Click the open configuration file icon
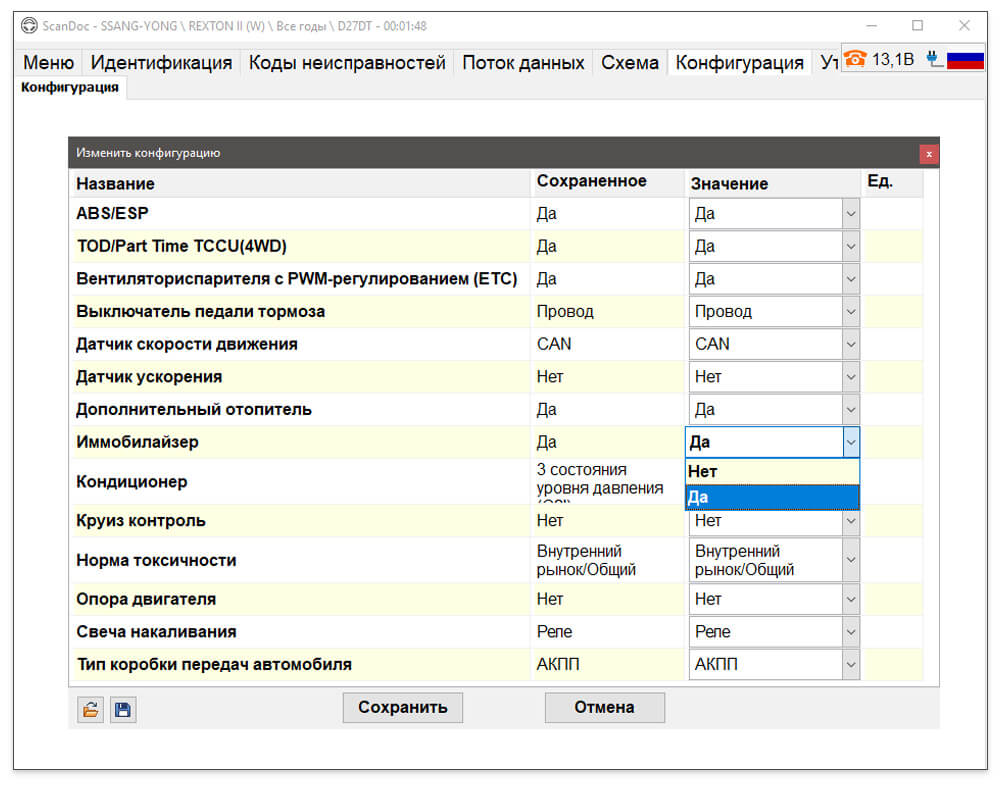1000x786 pixels. 91,709
